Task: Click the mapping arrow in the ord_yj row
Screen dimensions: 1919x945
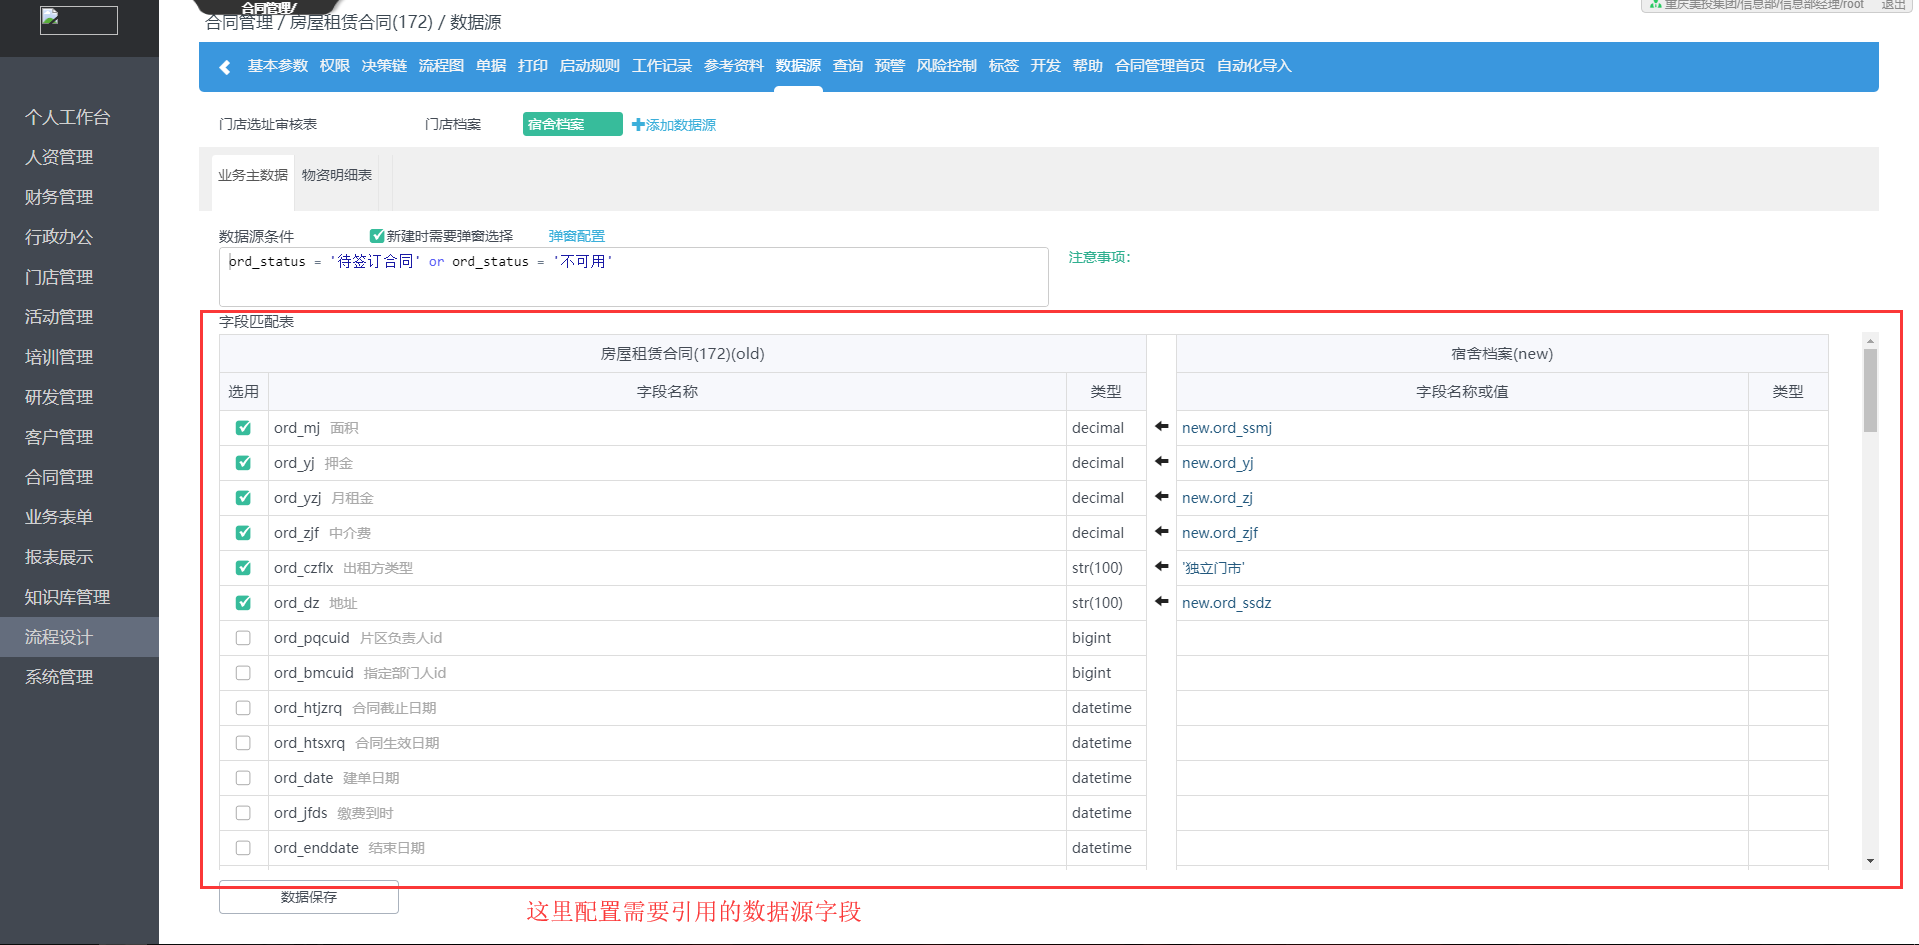Action: click(1161, 462)
